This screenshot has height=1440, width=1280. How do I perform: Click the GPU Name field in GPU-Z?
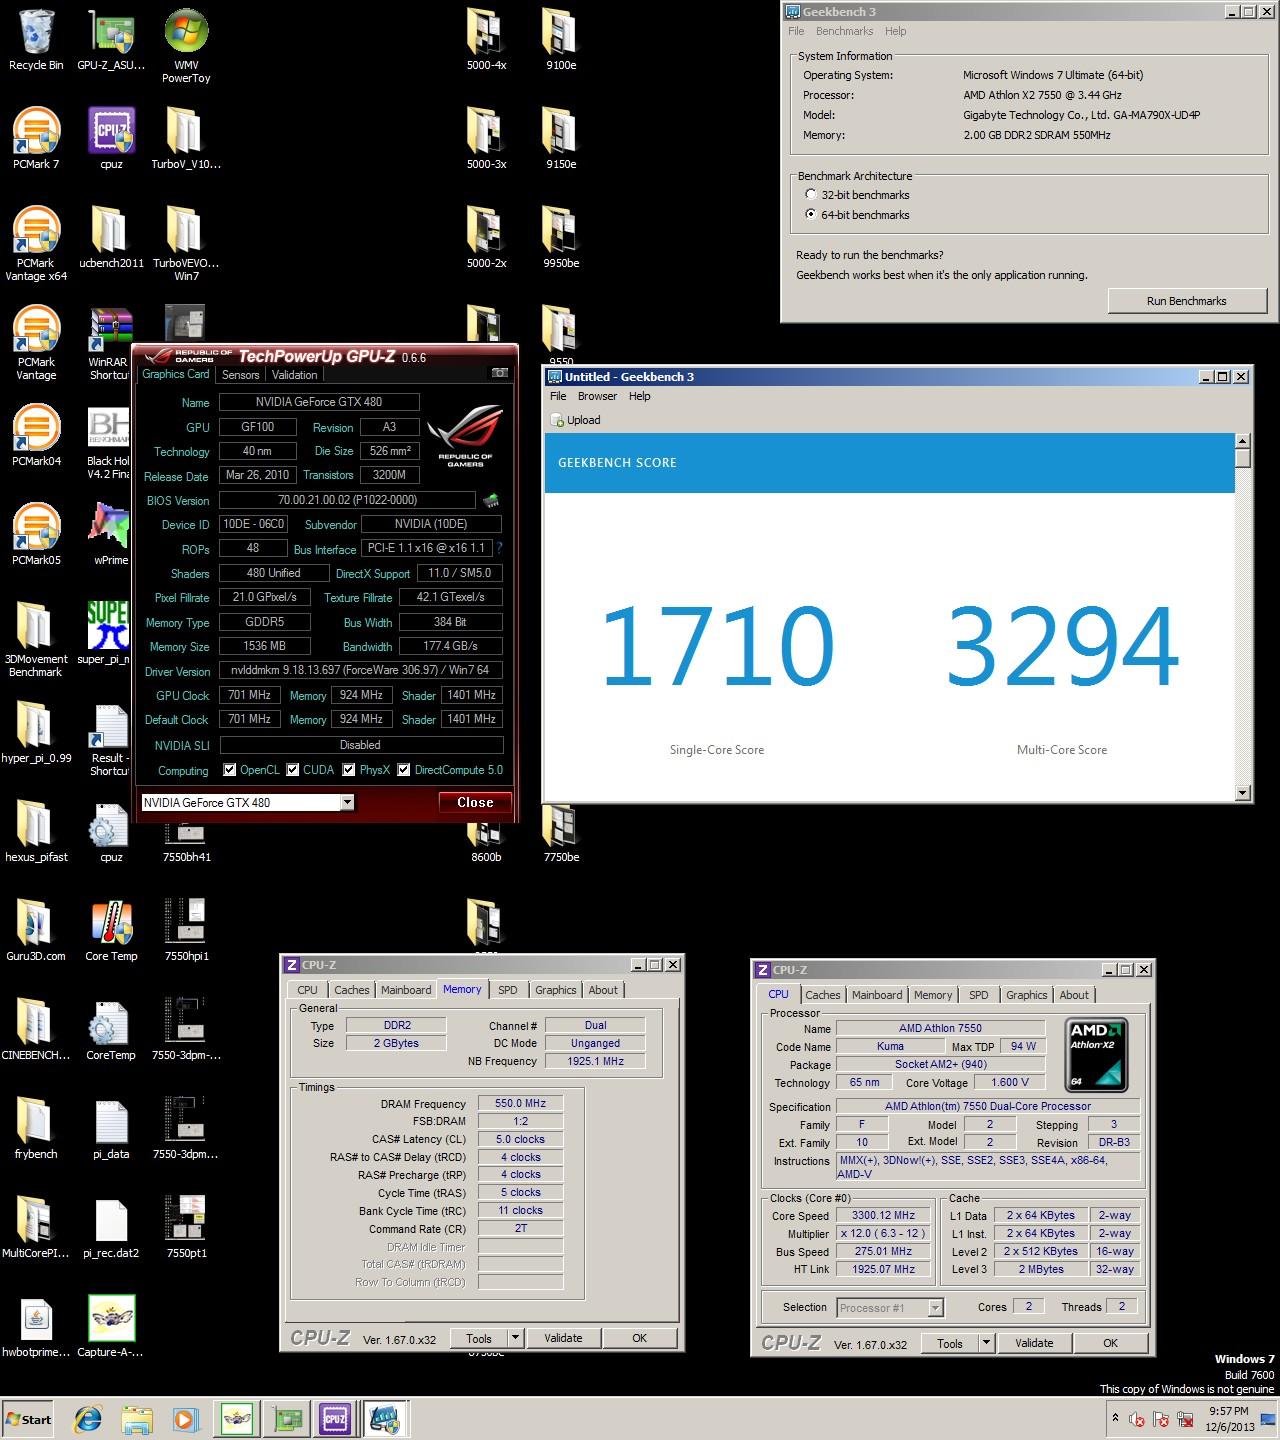pos(319,402)
